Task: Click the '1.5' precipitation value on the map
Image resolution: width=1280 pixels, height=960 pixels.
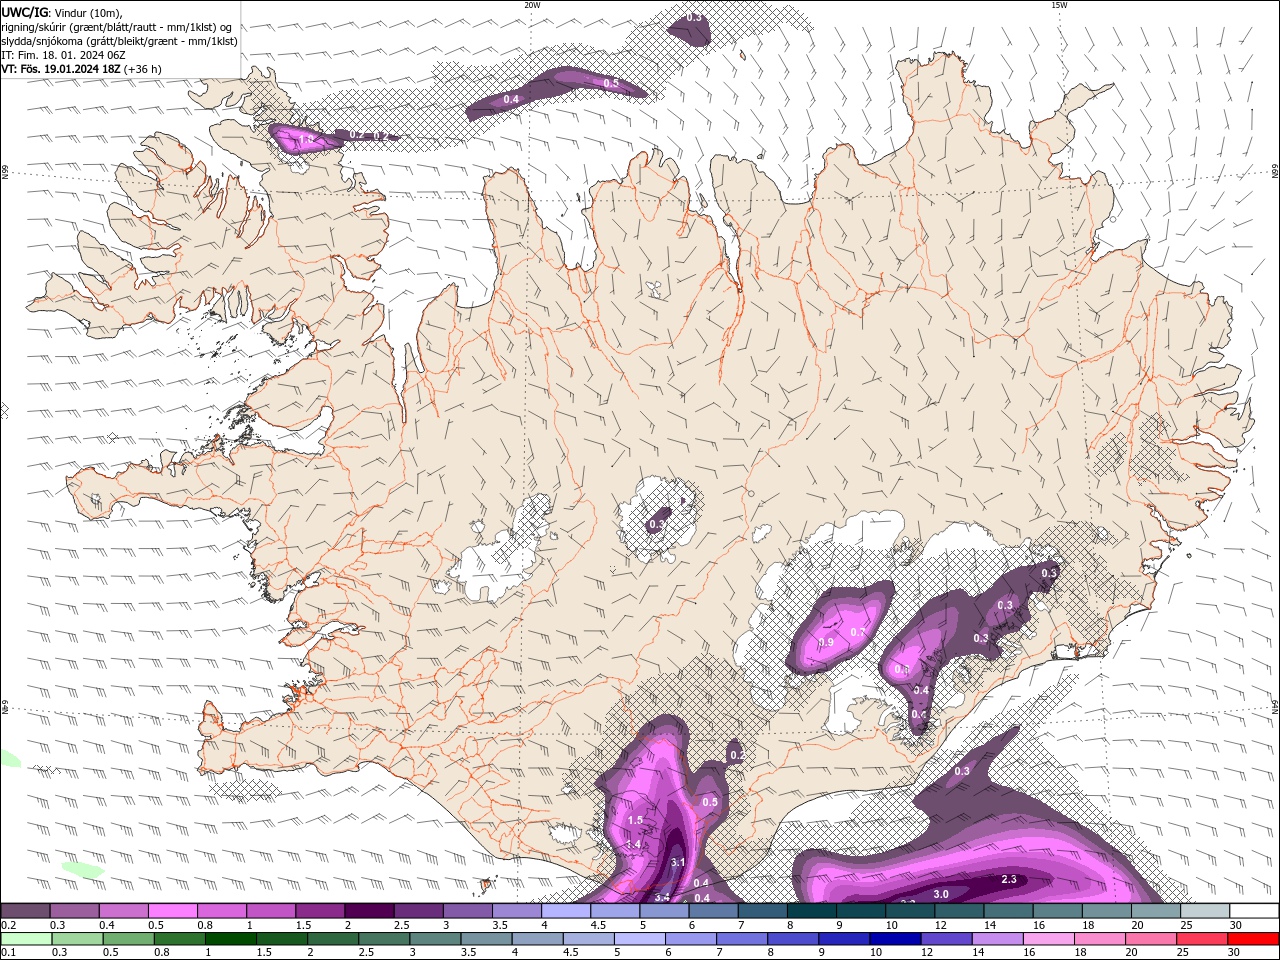Action: (635, 820)
